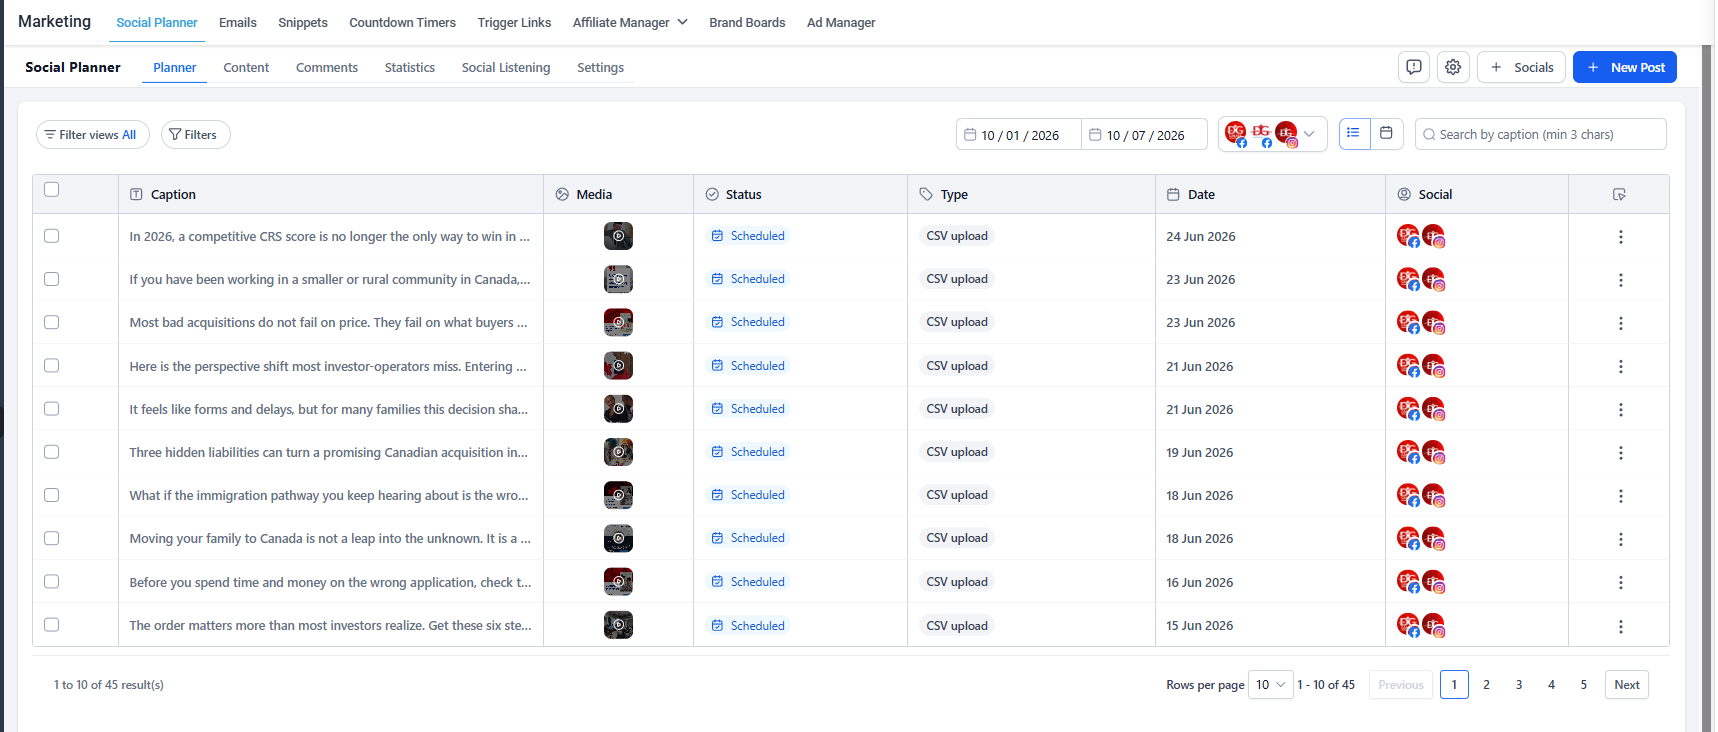Image resolution: width=1718 pixels, height=732 pixels.
Task: Expand the social accounts selector dropdown
Action: coord(1272,134)
